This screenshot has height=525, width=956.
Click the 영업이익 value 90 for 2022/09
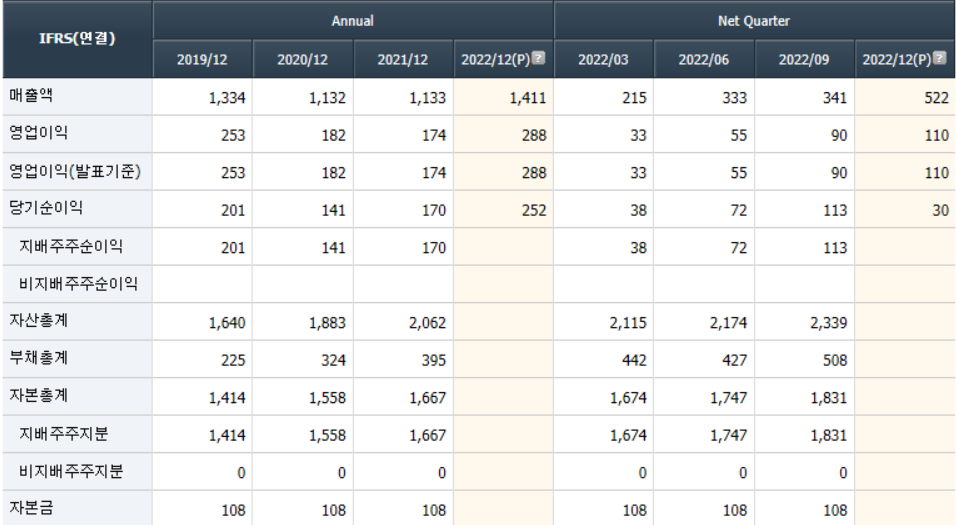[x=839, y=135]
